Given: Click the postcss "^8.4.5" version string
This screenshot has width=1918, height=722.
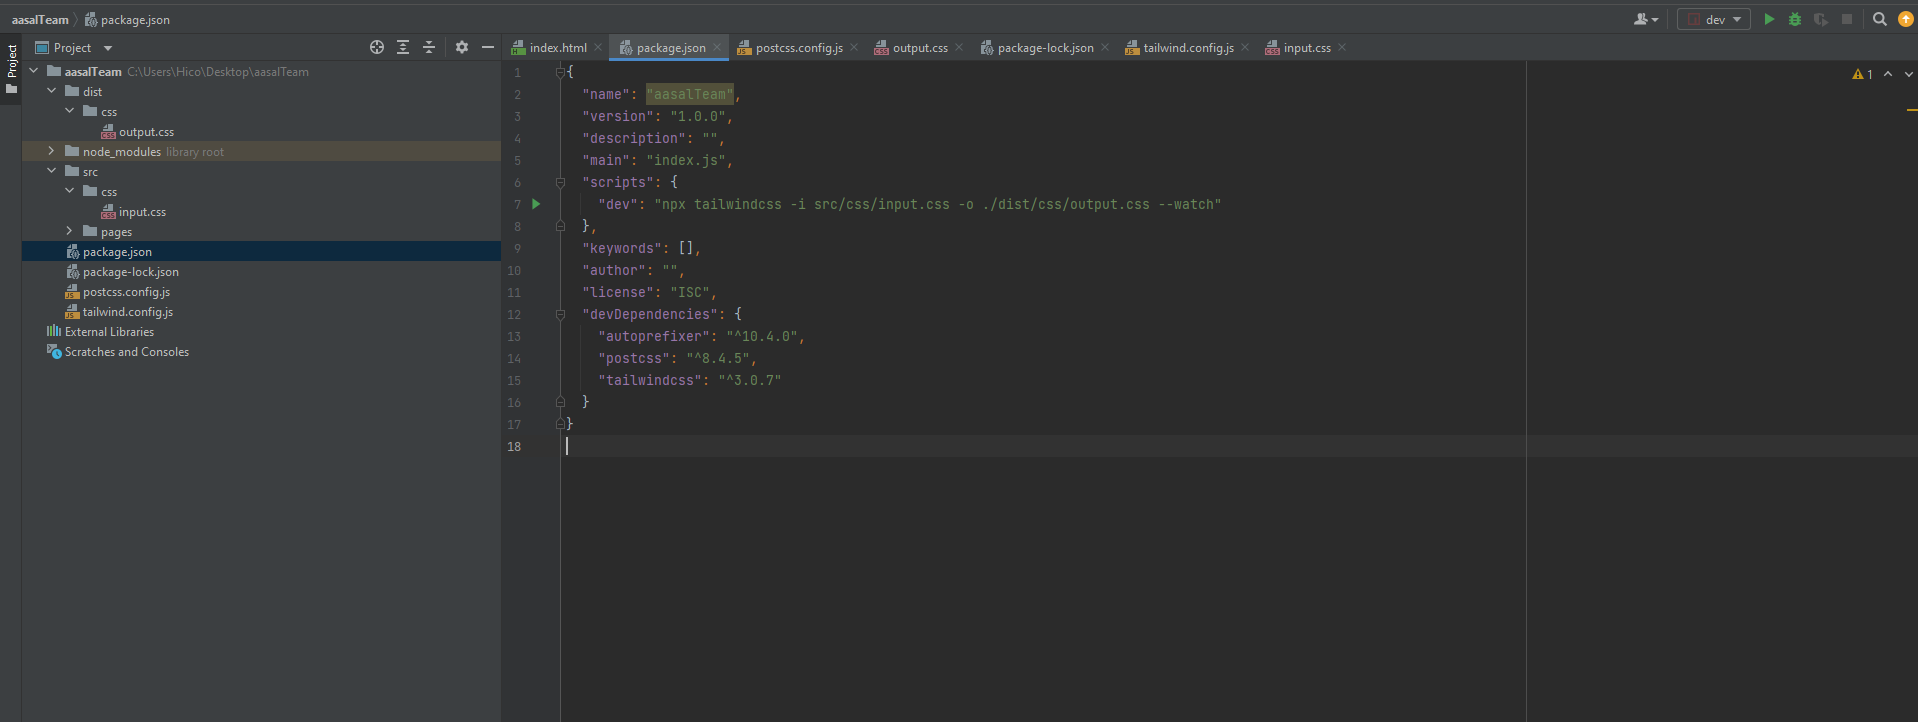Looking at the screenshot, I should coord(718,358).
